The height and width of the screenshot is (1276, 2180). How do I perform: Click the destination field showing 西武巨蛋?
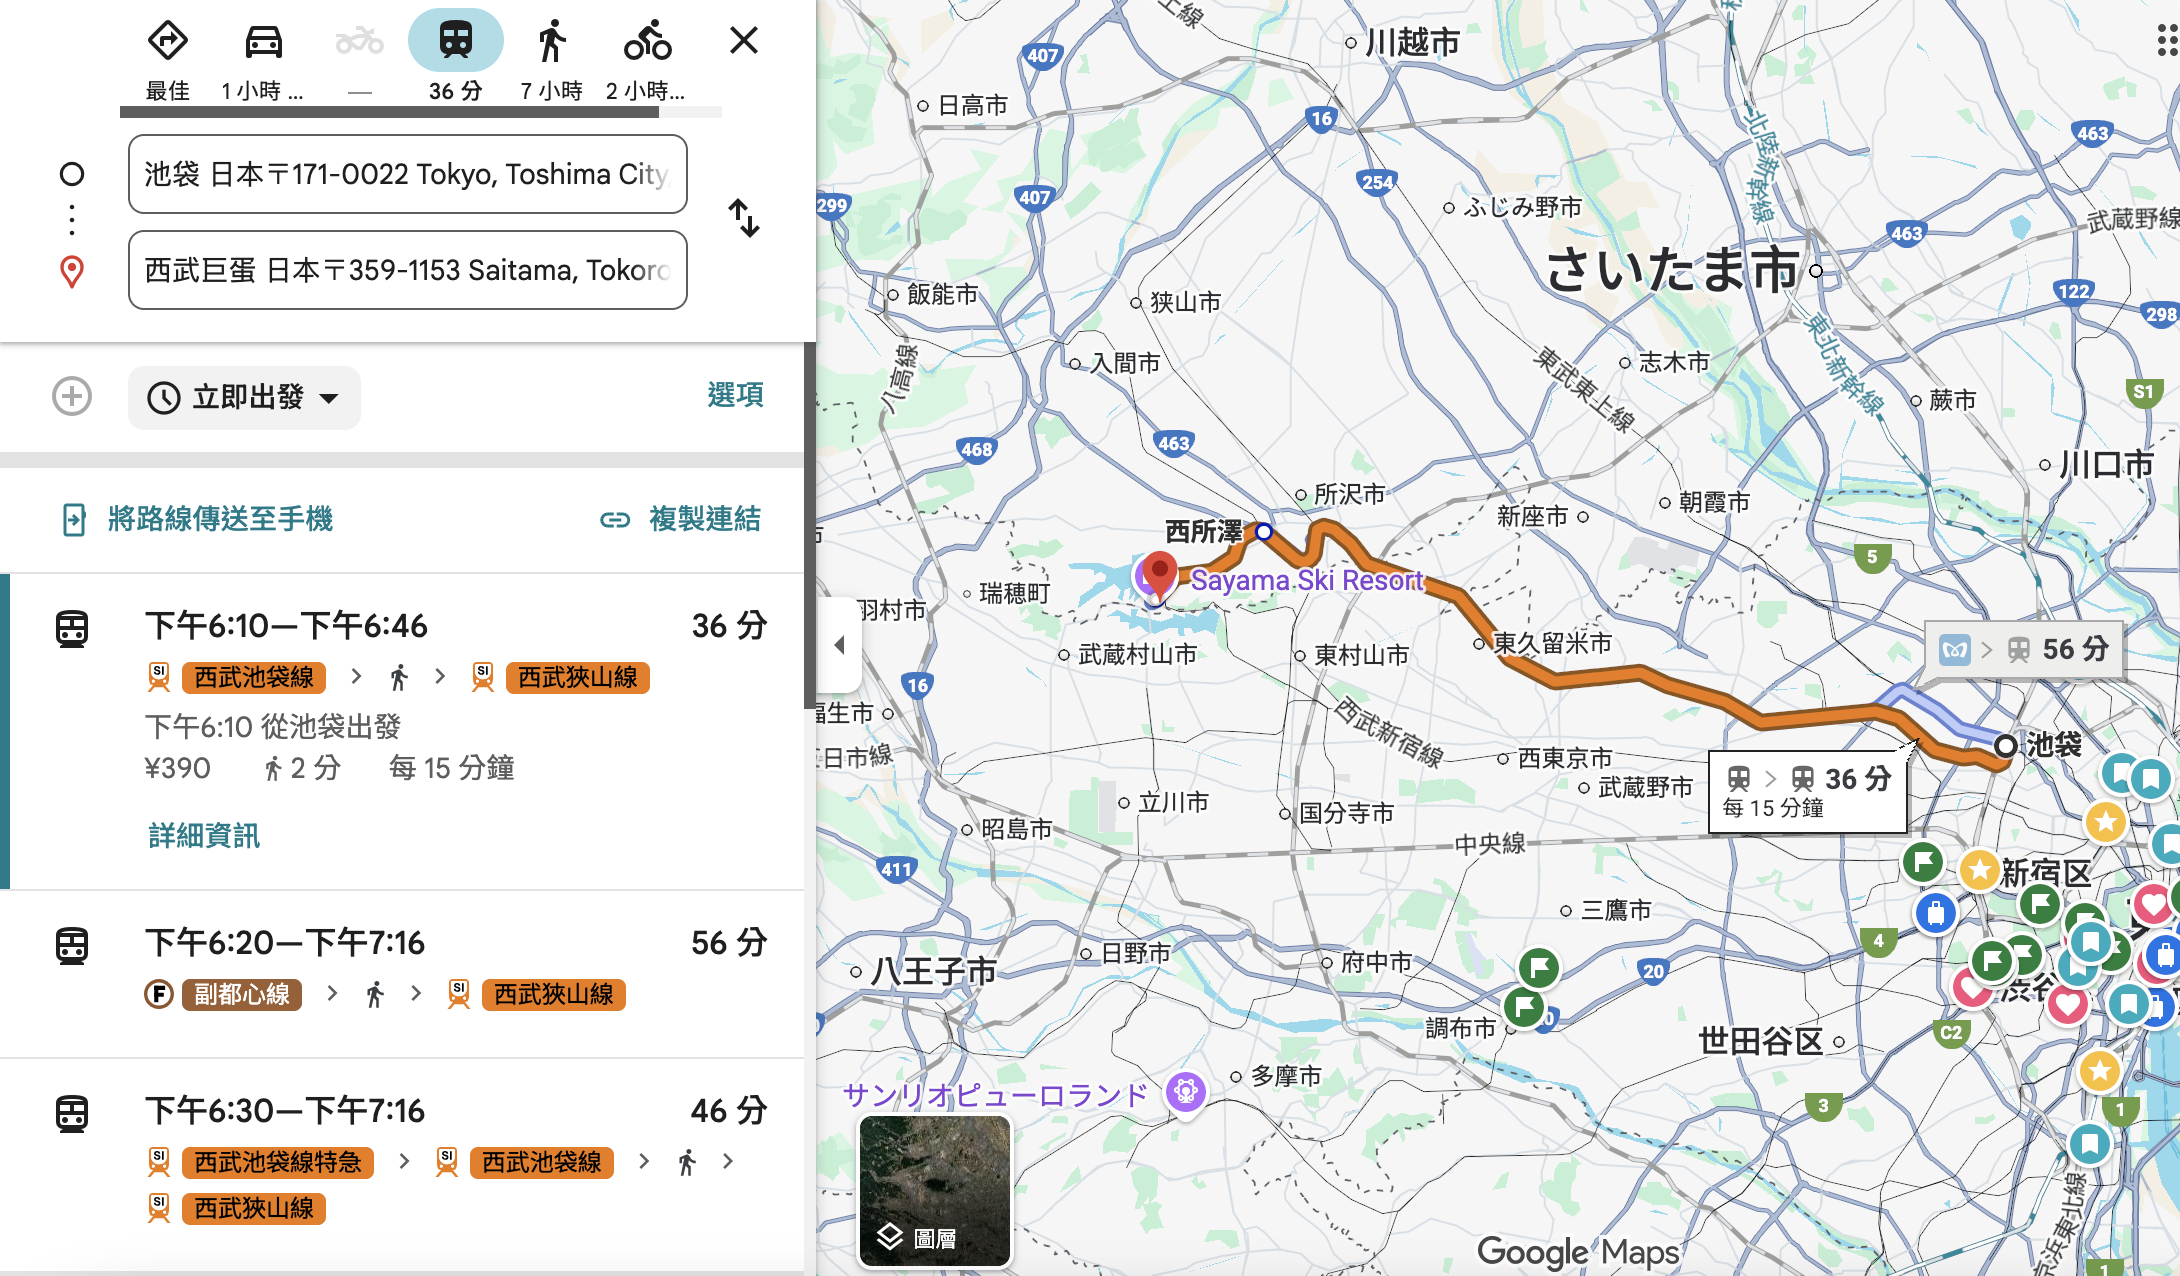pos(406,269)
